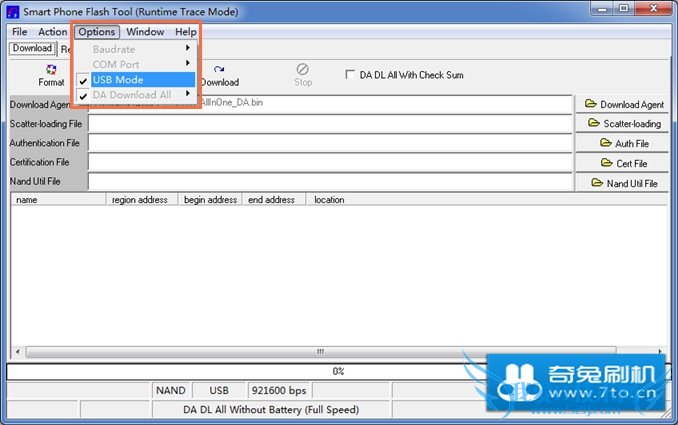Click the Nand Util File input field
The width and height of the screenshot is (678, 425).
[x=330, y=182]
